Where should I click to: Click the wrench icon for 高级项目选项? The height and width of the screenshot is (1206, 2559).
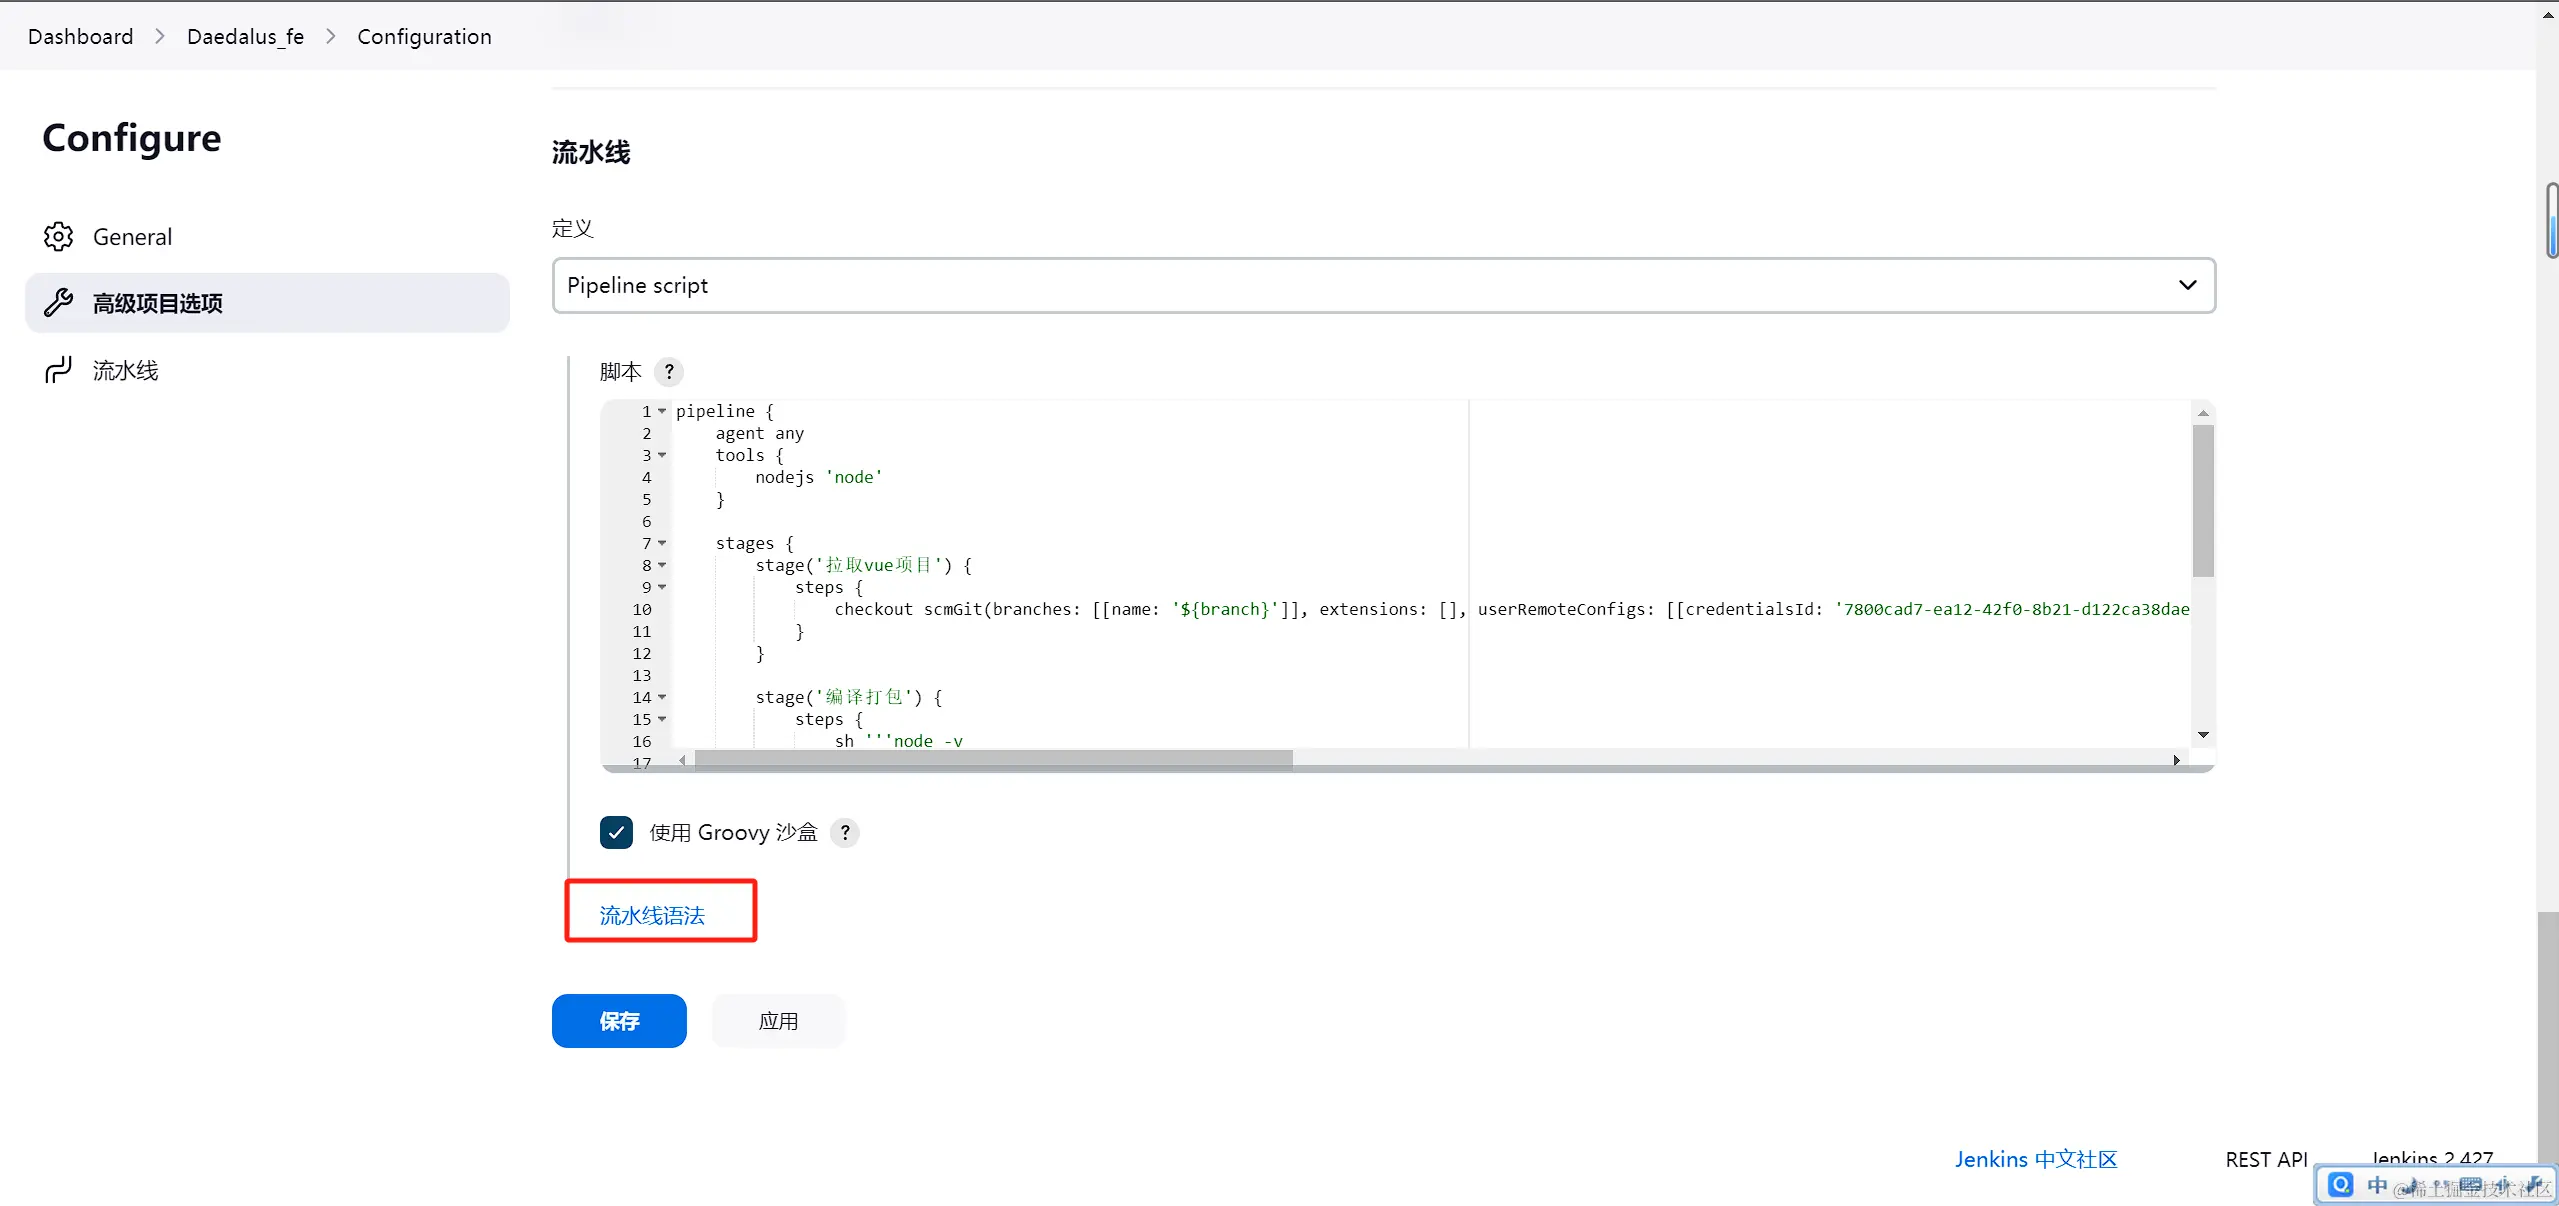click(x=58, y=302)
